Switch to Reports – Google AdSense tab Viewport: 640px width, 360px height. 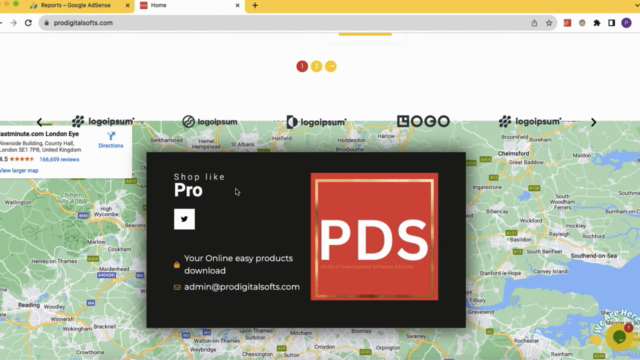pos(76,5)
